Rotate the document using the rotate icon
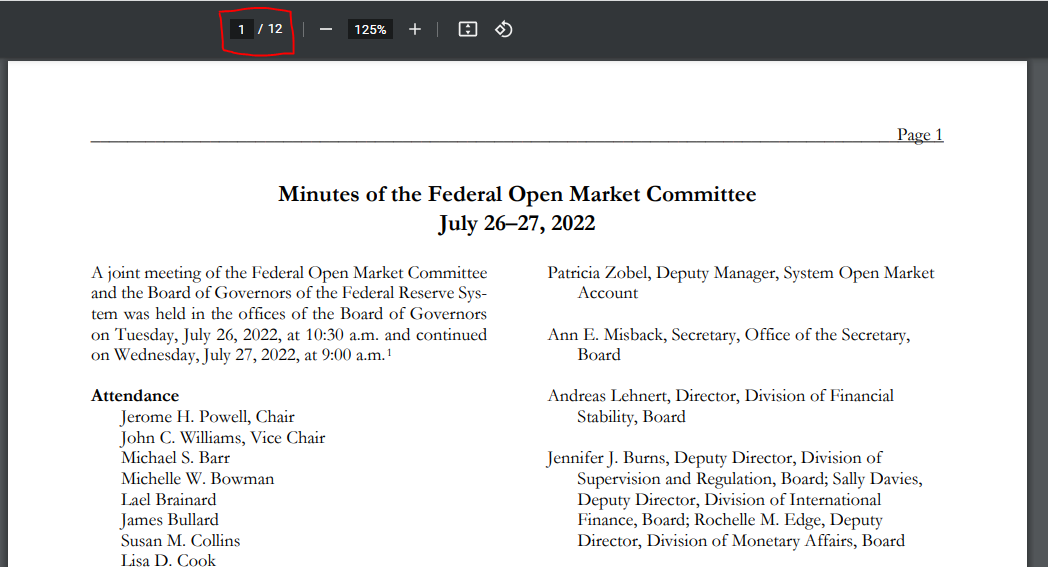The width and height of the screenshot is (1048, 567). click(x=503, y=29)
